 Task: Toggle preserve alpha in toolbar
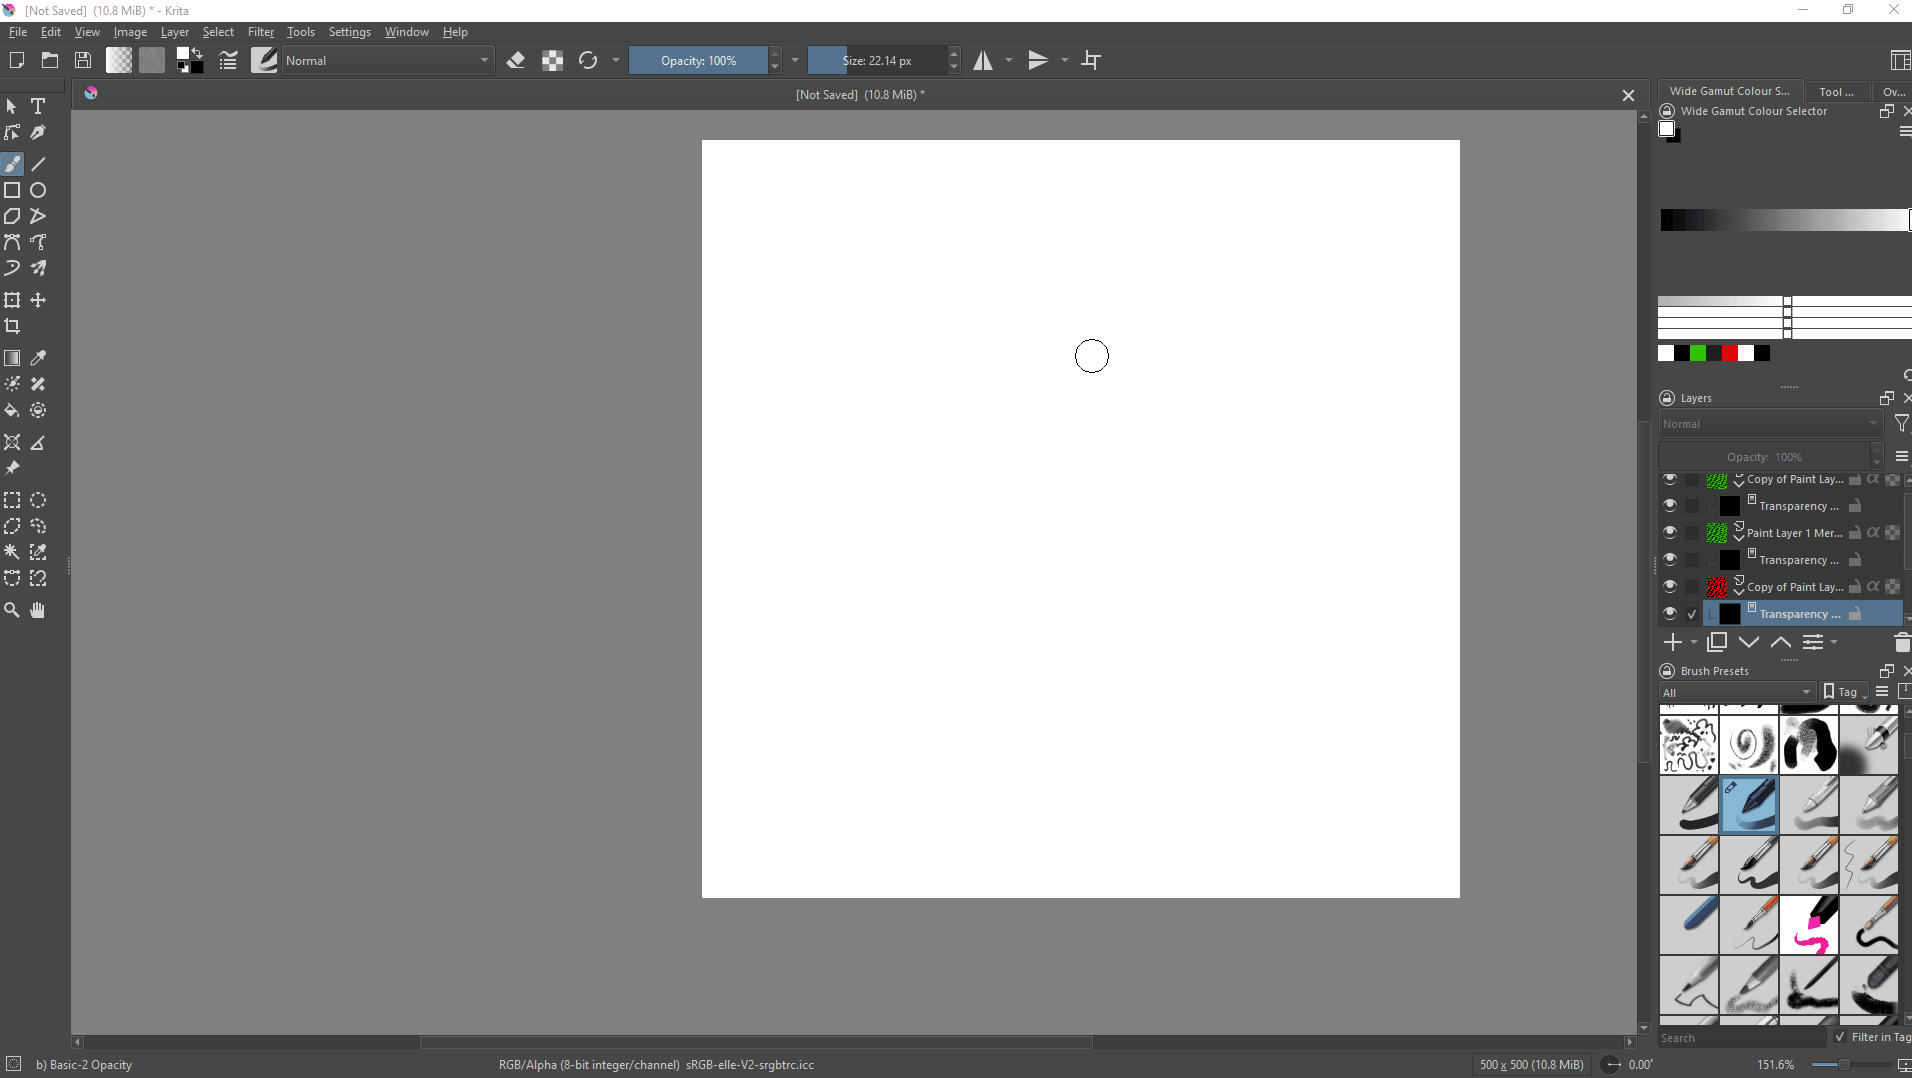pyautogui.click(x=552, y=61)
